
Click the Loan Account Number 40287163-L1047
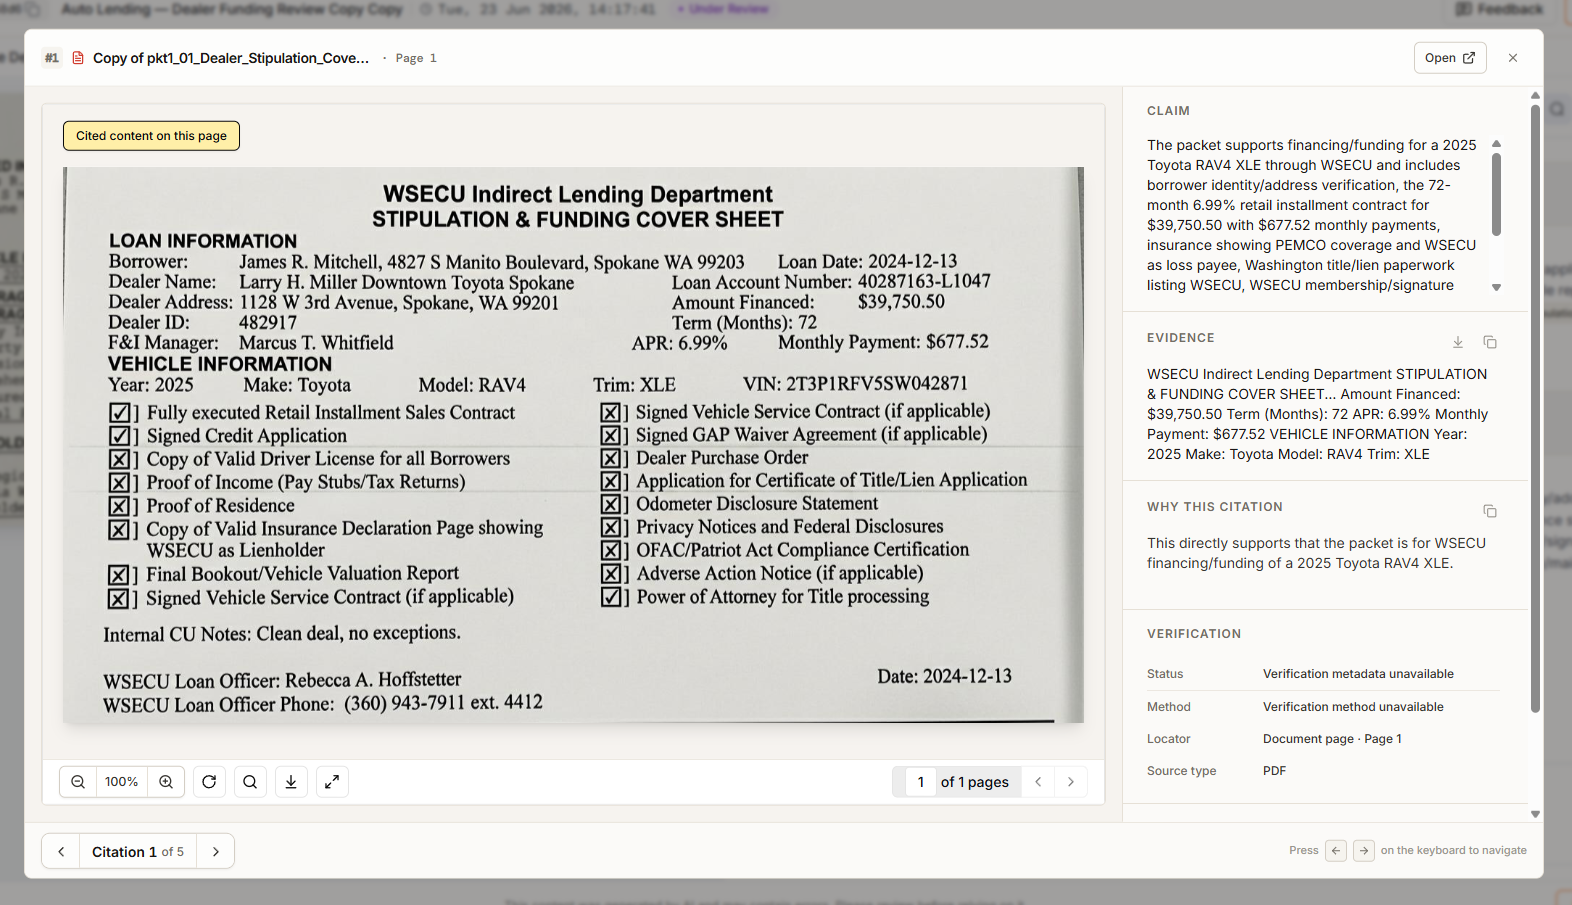click(831, 282)
